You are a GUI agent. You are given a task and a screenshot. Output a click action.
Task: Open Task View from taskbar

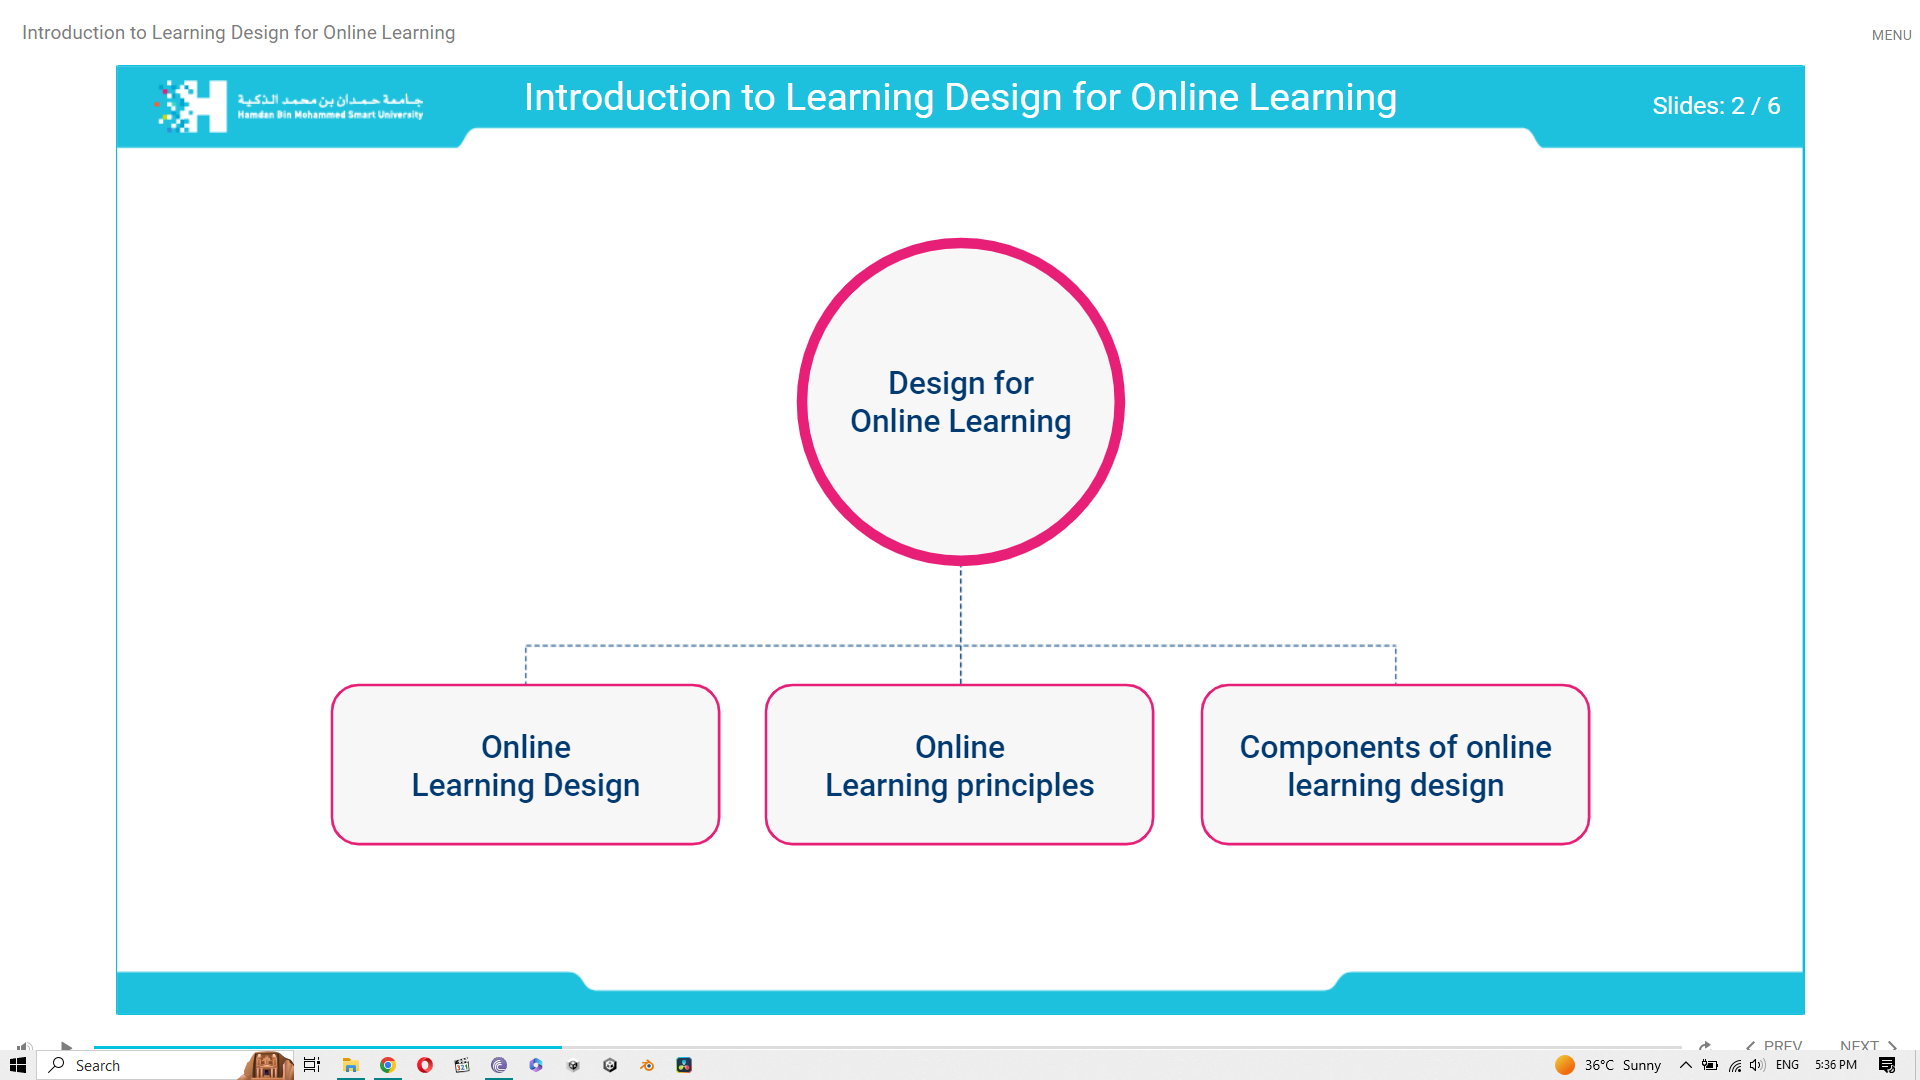pos(312,1065)
